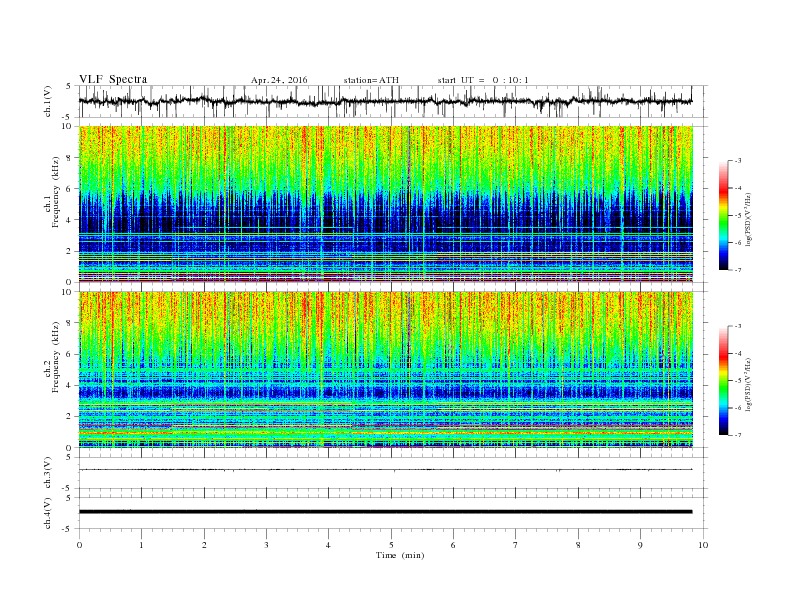Image resolution: width=792 pixels, height=612 pixels.
Task: Select the date text "Apr. 24, 2016"
Action: (x=279, y=80)
